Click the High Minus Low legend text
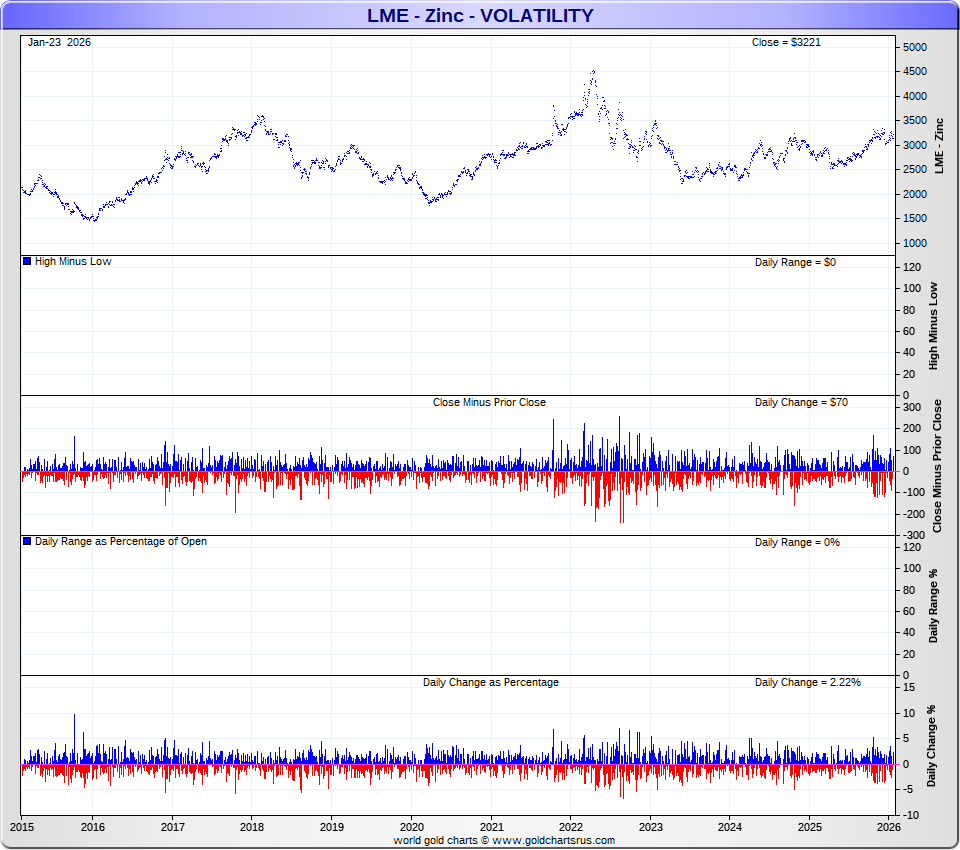This screenshot has width=960, height=850. pyautogui.click(x=73, y=262)
